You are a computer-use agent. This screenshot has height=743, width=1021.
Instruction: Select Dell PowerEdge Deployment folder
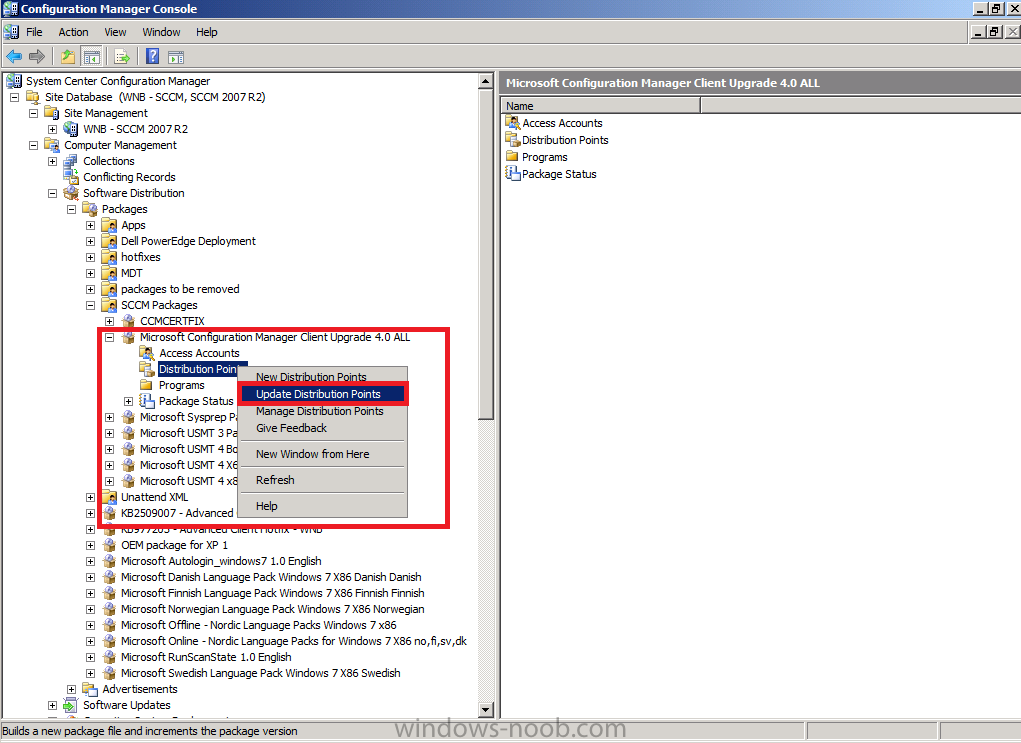click(x=188, y=241)
